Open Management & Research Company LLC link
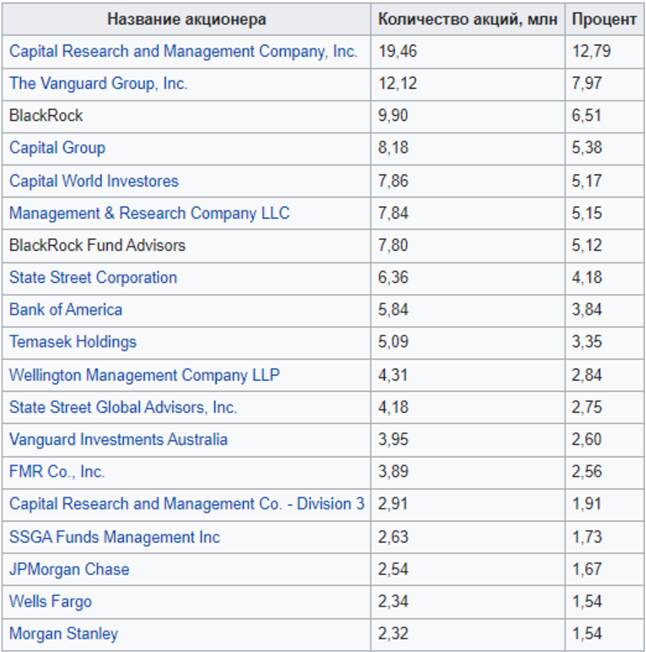The width and height of the screenshot is (646, 652). point(149,213)
